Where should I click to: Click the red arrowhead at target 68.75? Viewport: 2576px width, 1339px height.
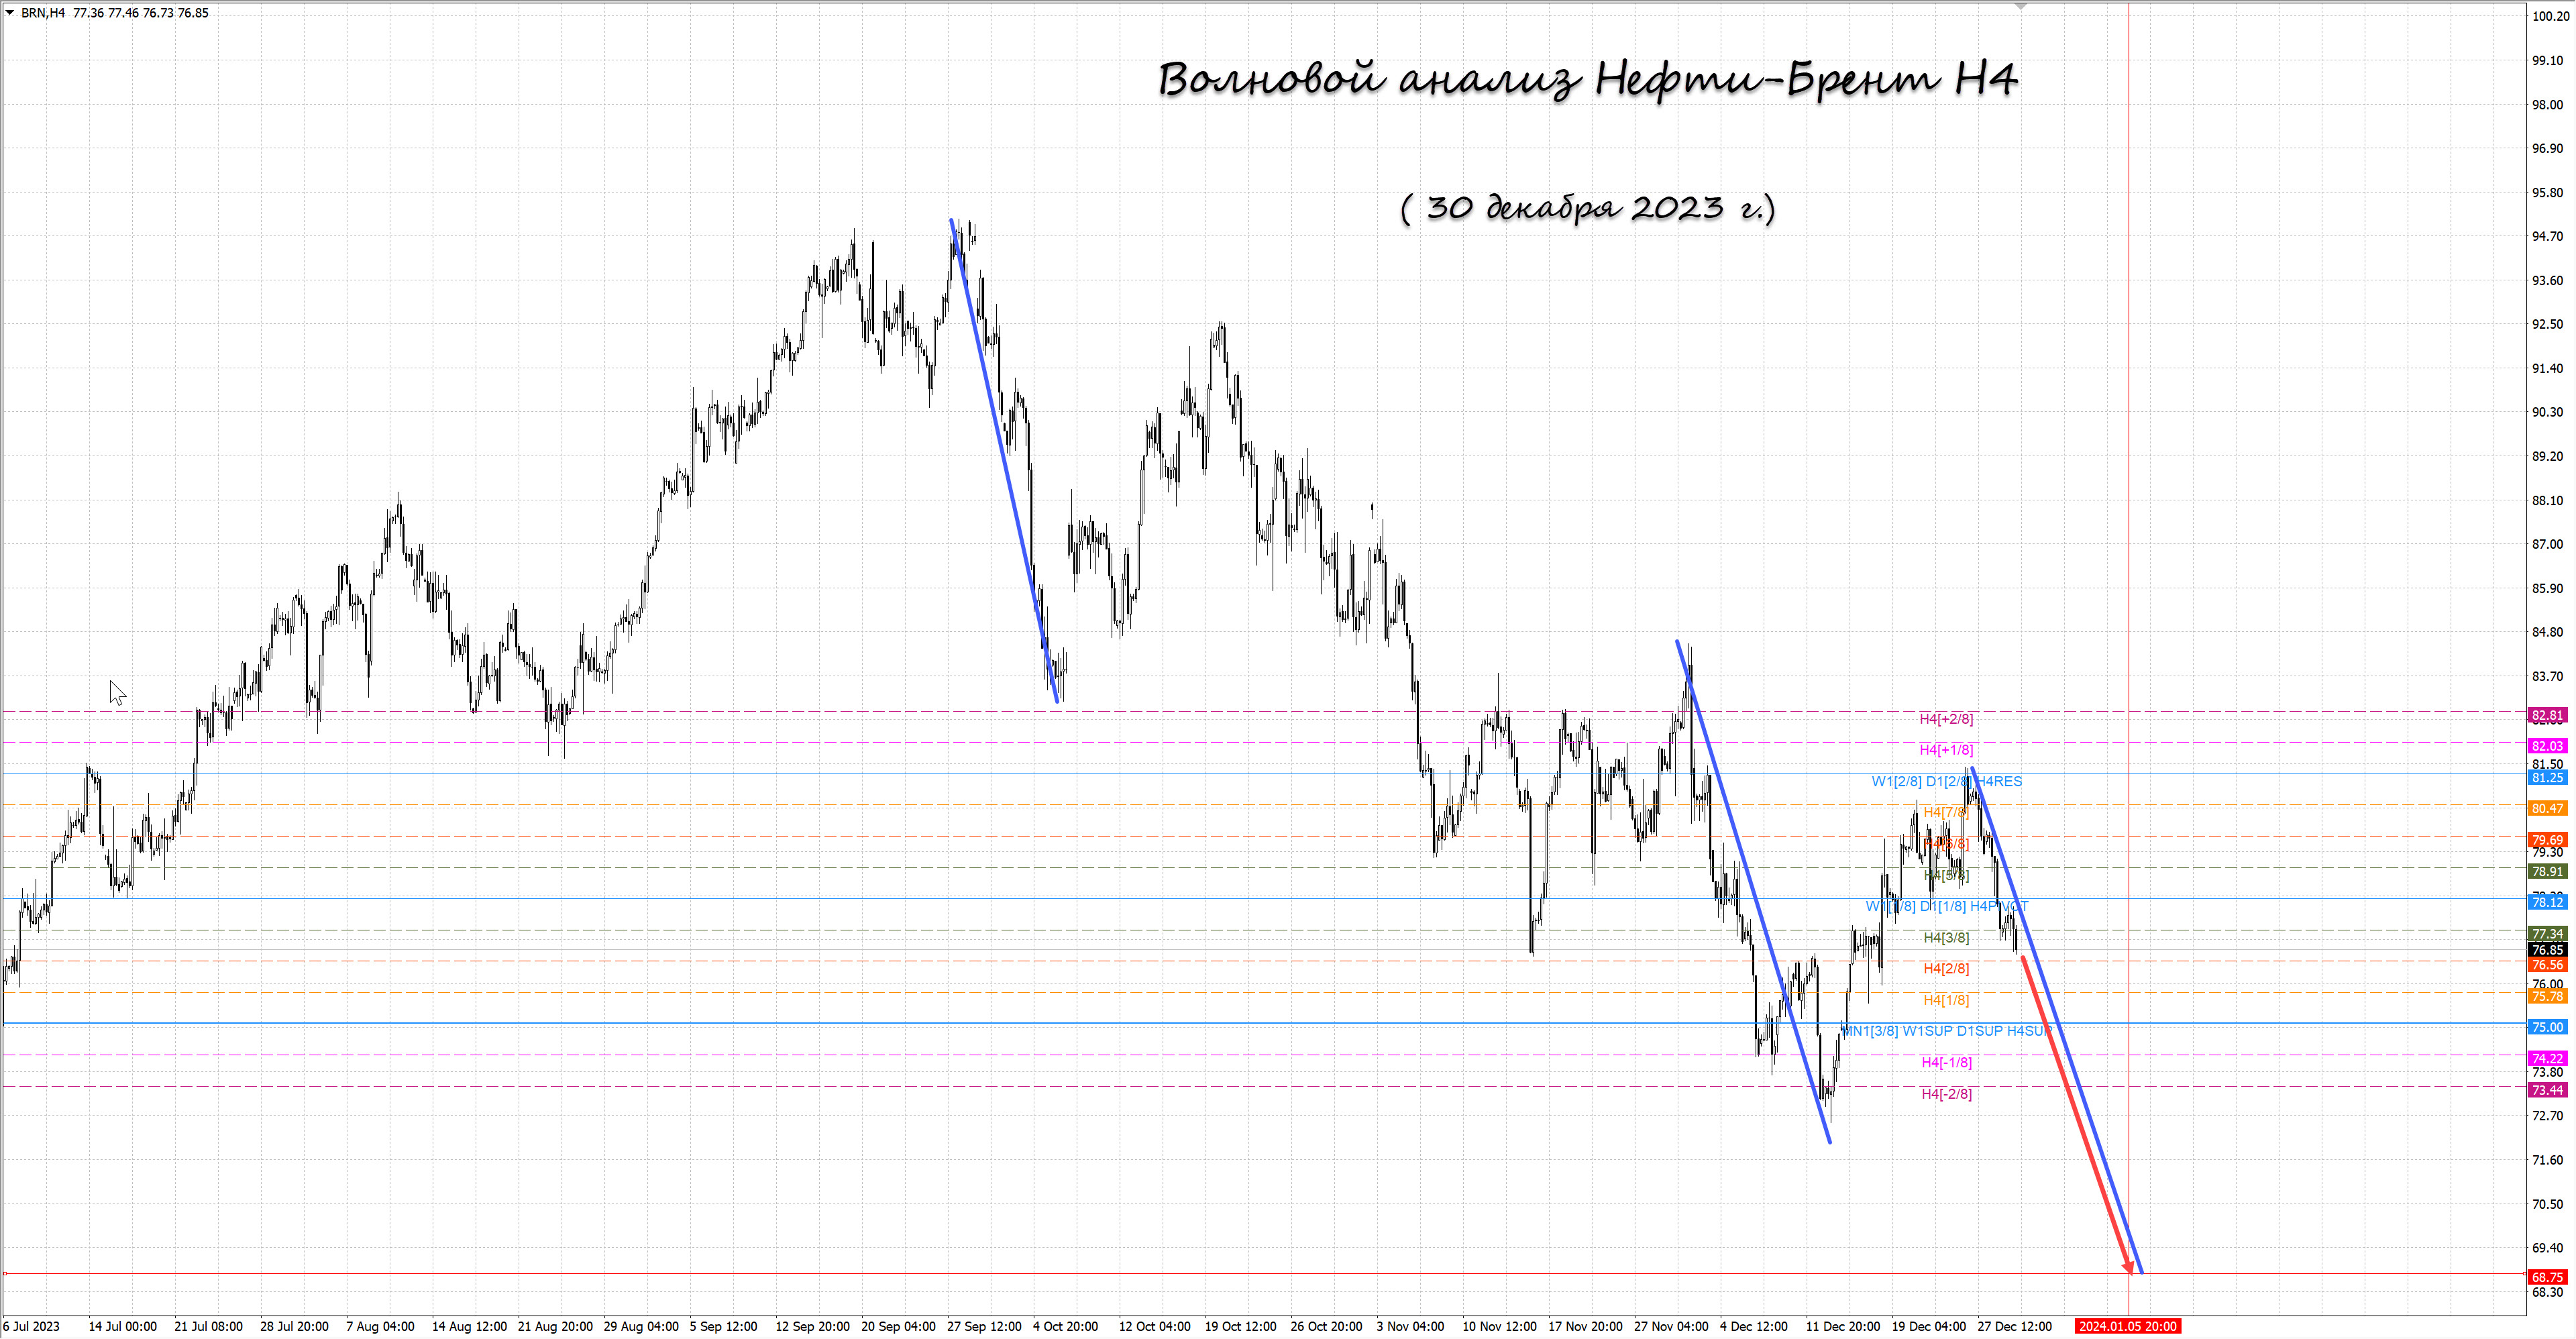pyautogui.click(x=2129, y=1268)
